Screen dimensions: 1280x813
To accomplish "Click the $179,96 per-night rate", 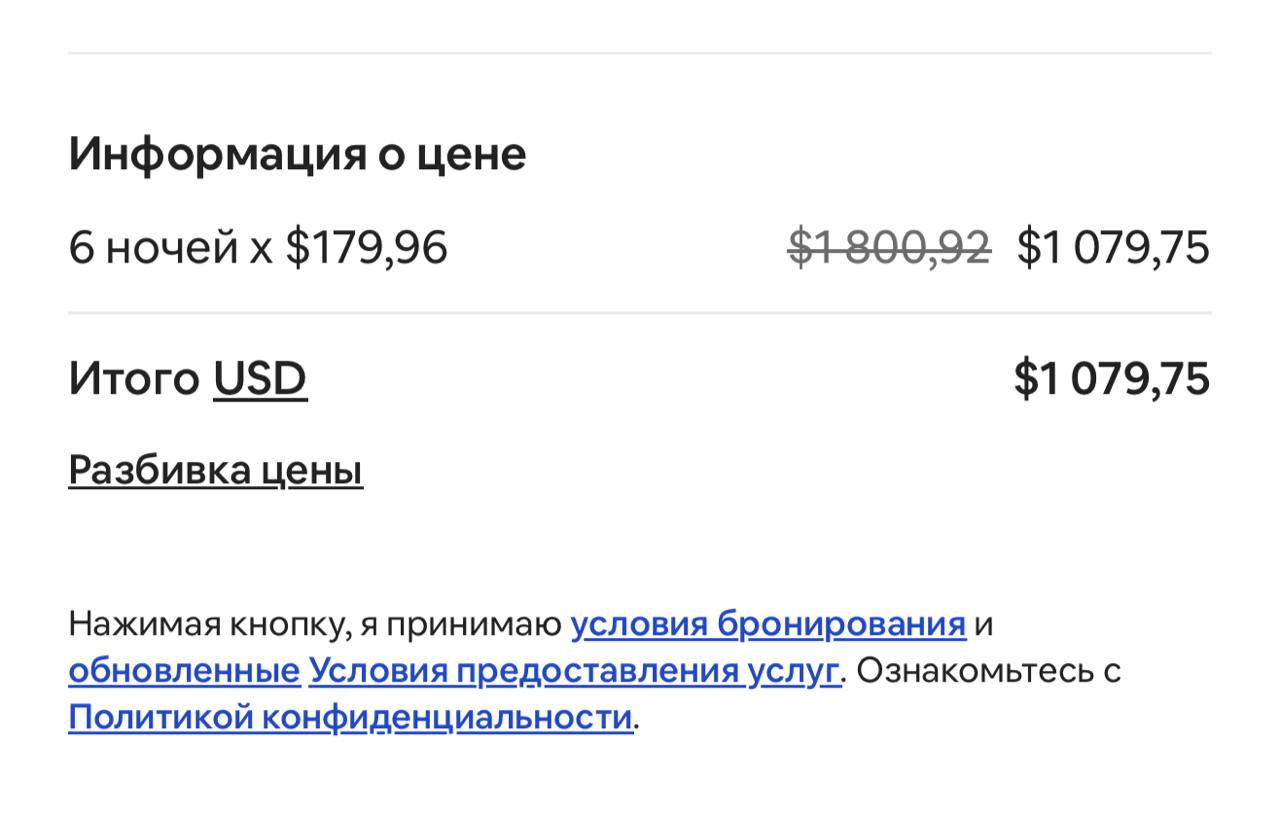I will 366,247.
